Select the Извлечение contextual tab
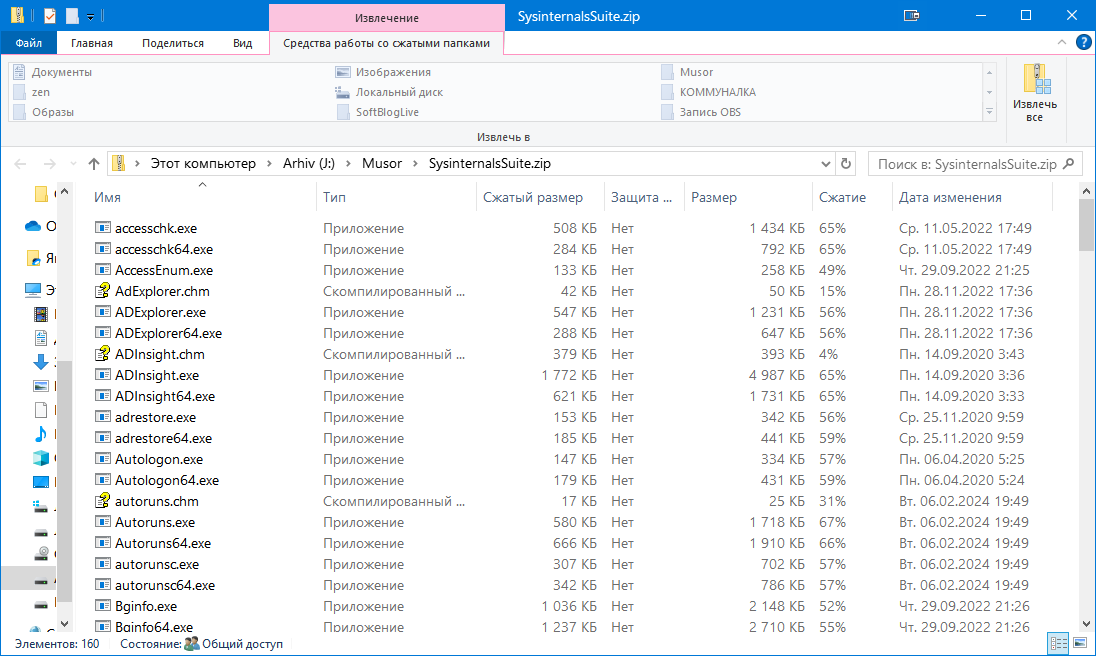 pyautogui.click(x=387, y=17)
